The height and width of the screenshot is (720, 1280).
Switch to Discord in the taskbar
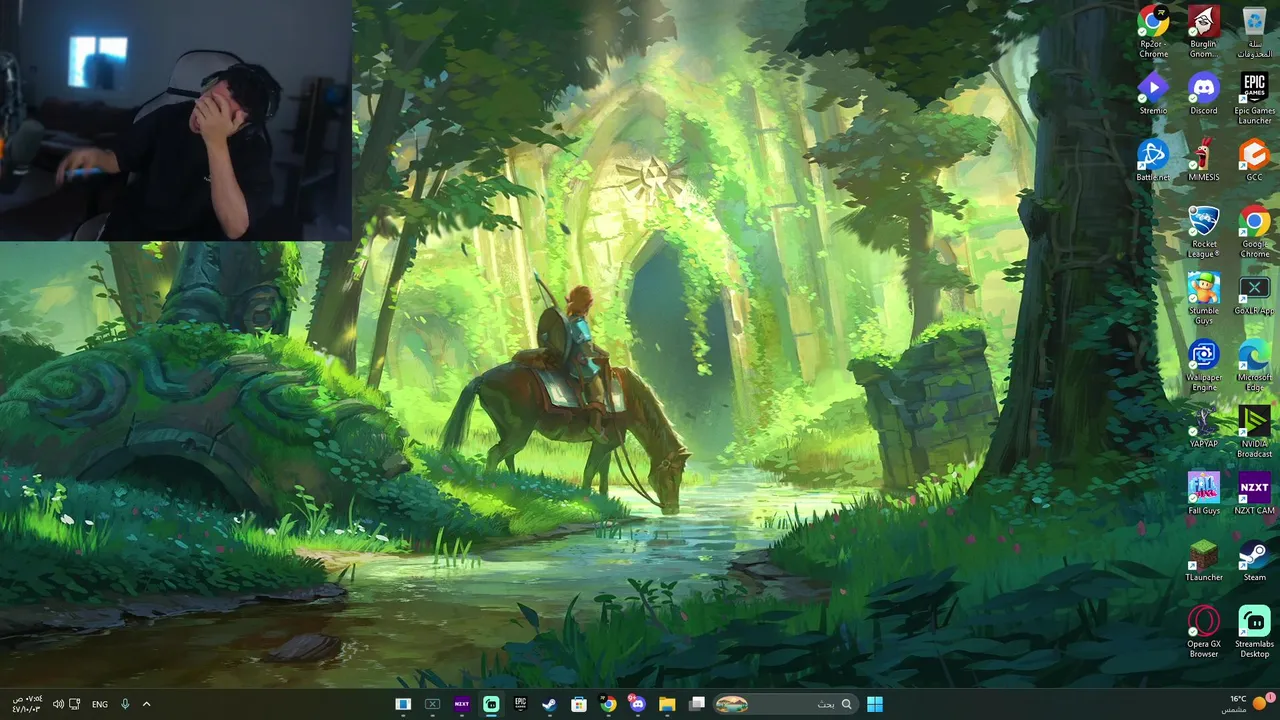[637, 704]
